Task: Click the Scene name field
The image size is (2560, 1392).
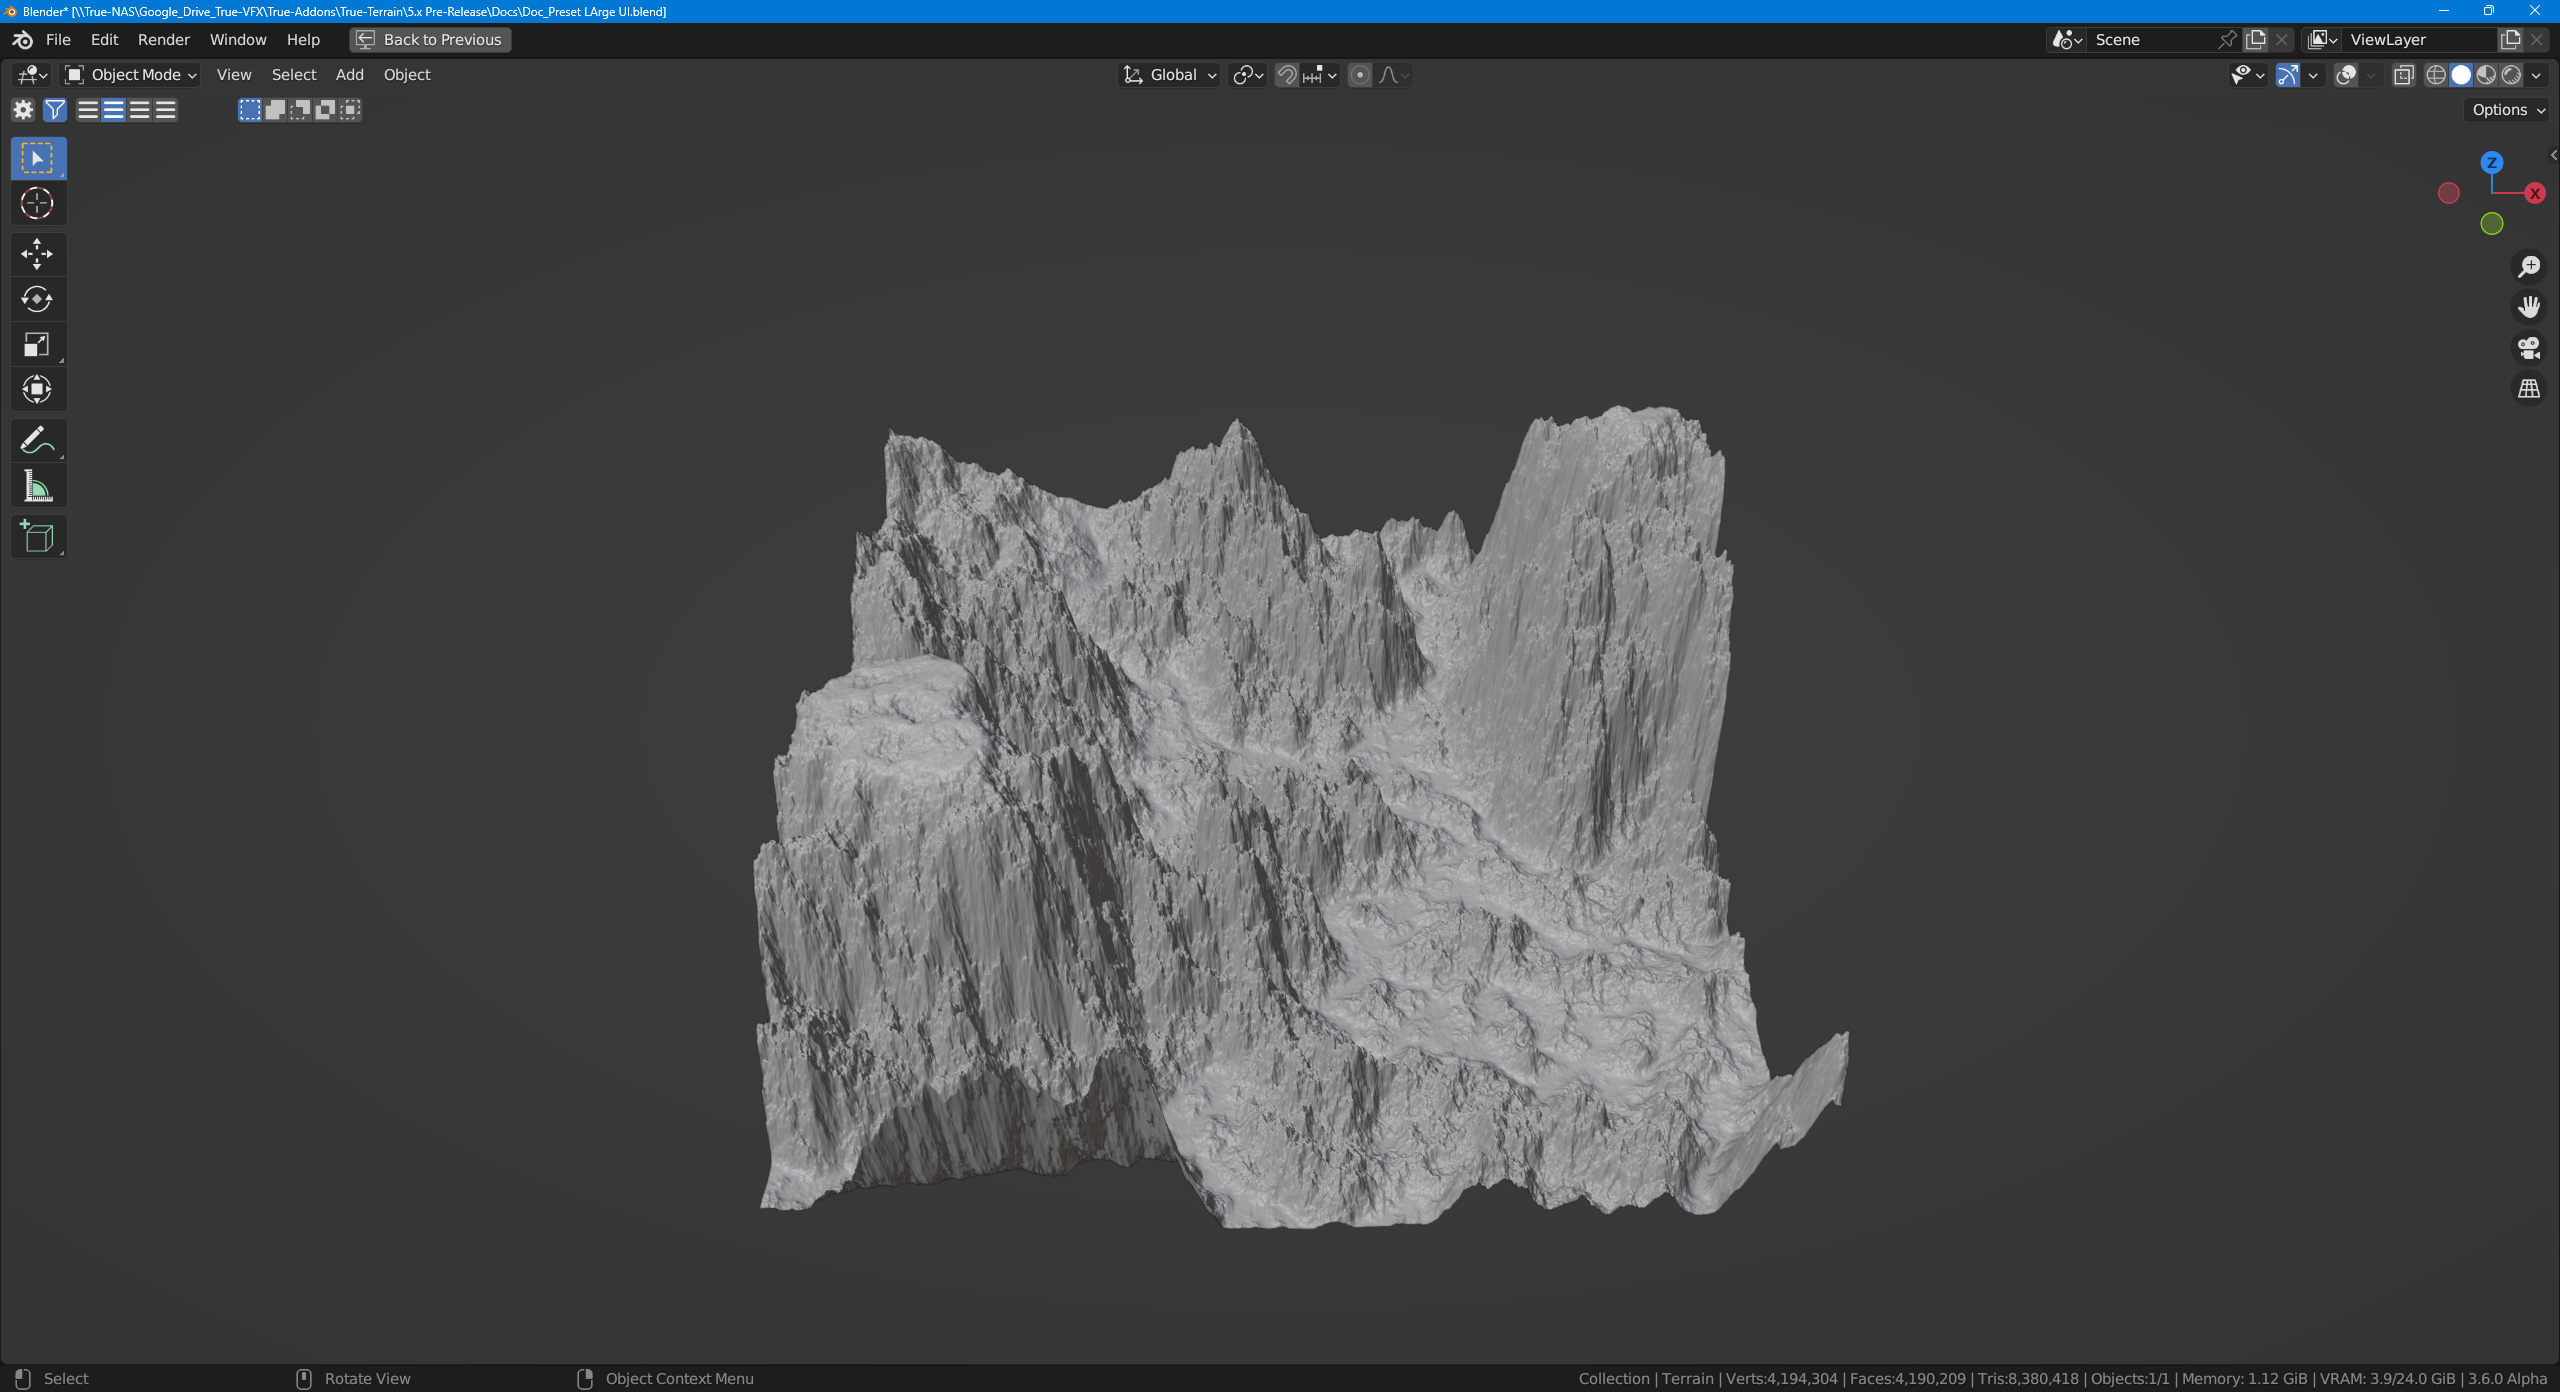Action: [x=2150, y=40]
